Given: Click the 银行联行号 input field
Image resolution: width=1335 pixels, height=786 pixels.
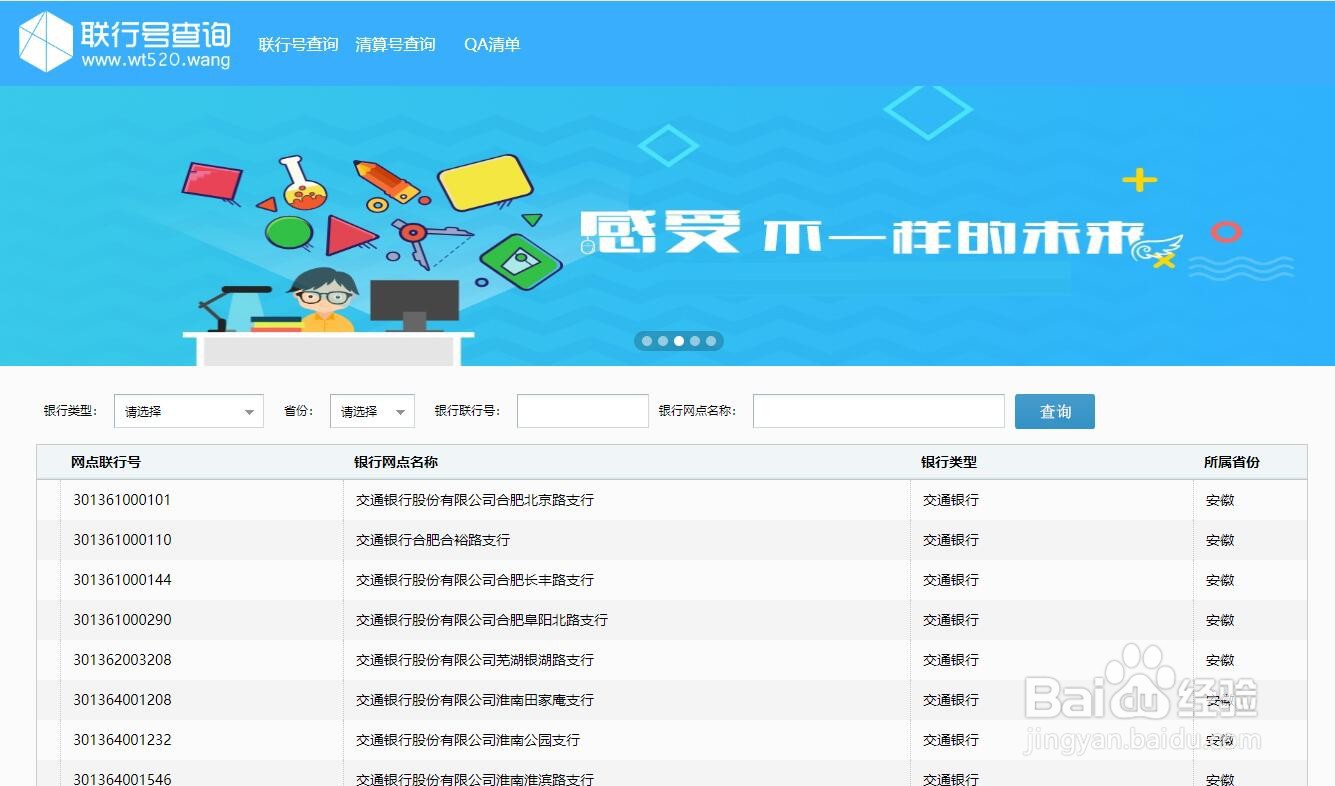Looking at the screenshot, I should pos(582,411).
